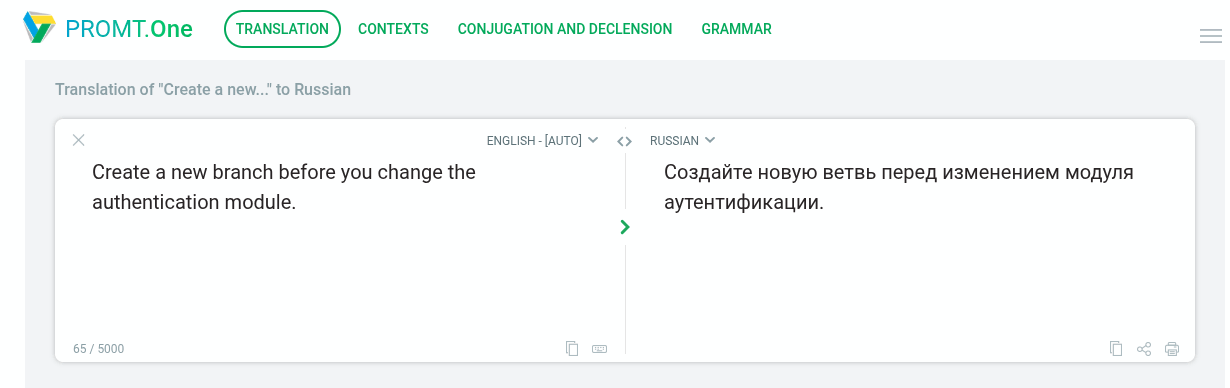Swap languages with the arrows icon
Image resolution: width=1230 pixels, height=388 pixels.
(624, 141)
